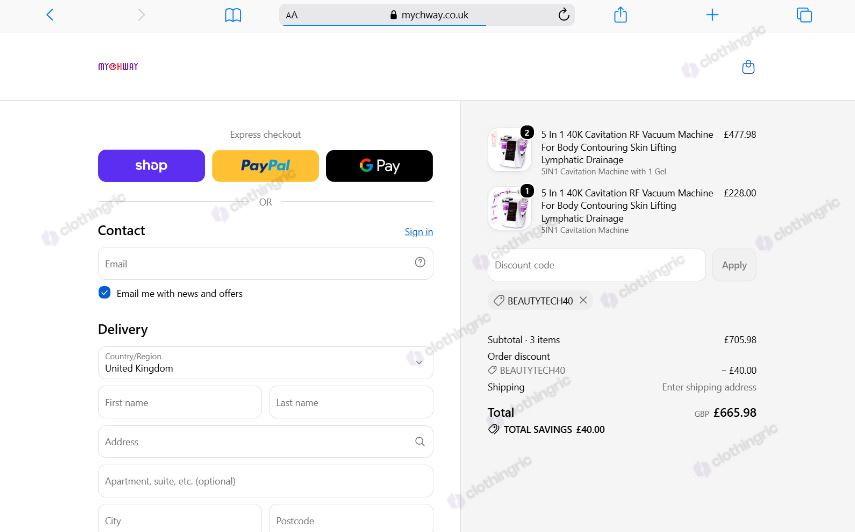Click the mychway.co.uk address bar

429,15
